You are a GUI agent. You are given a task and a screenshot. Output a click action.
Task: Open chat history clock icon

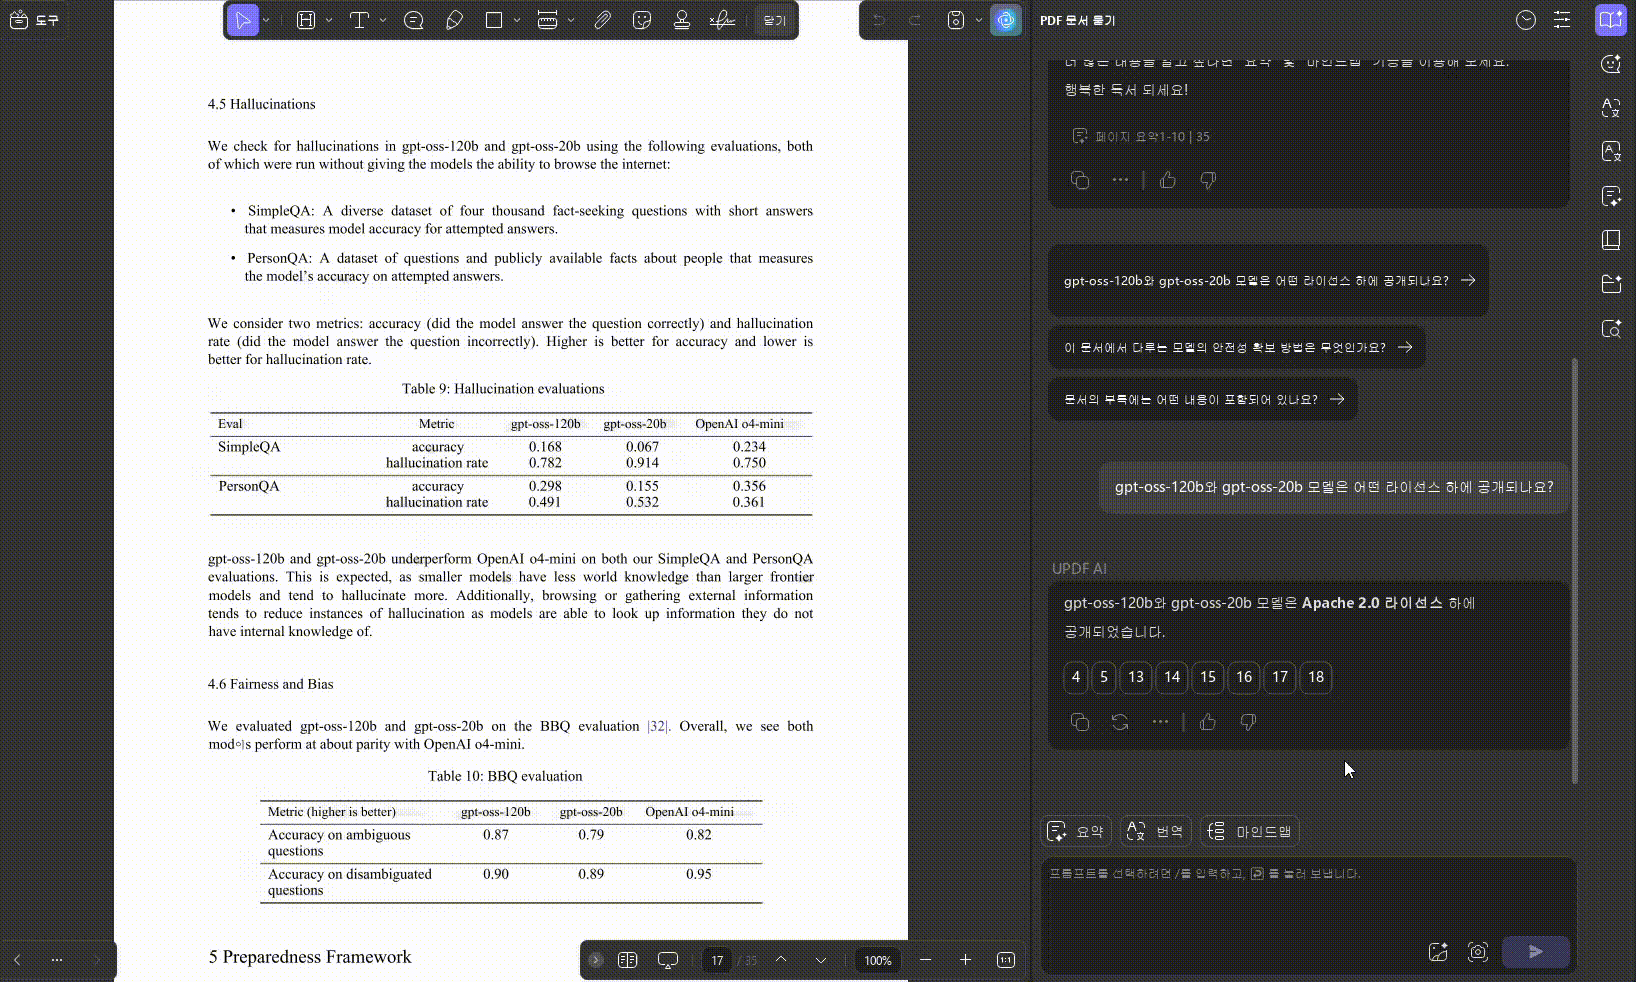click(1526, 20)
